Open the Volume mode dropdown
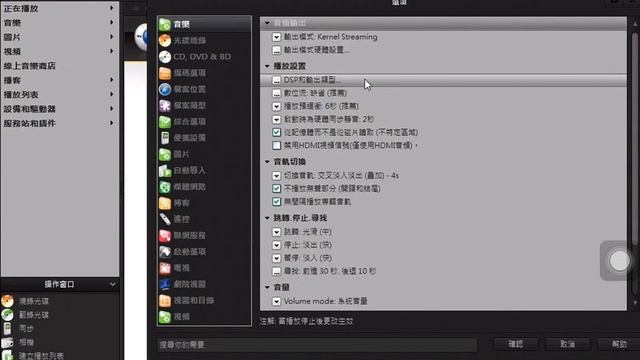This screenshot has height=360, width=640. pos(276,301)
